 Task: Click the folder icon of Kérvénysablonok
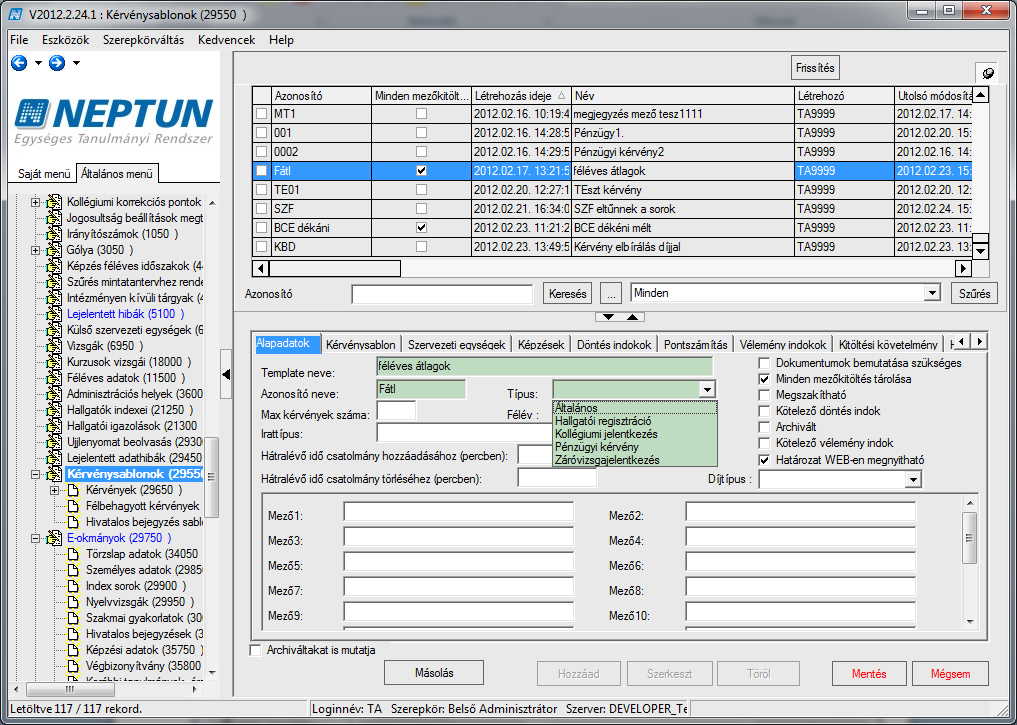click(x=54, y=474)
